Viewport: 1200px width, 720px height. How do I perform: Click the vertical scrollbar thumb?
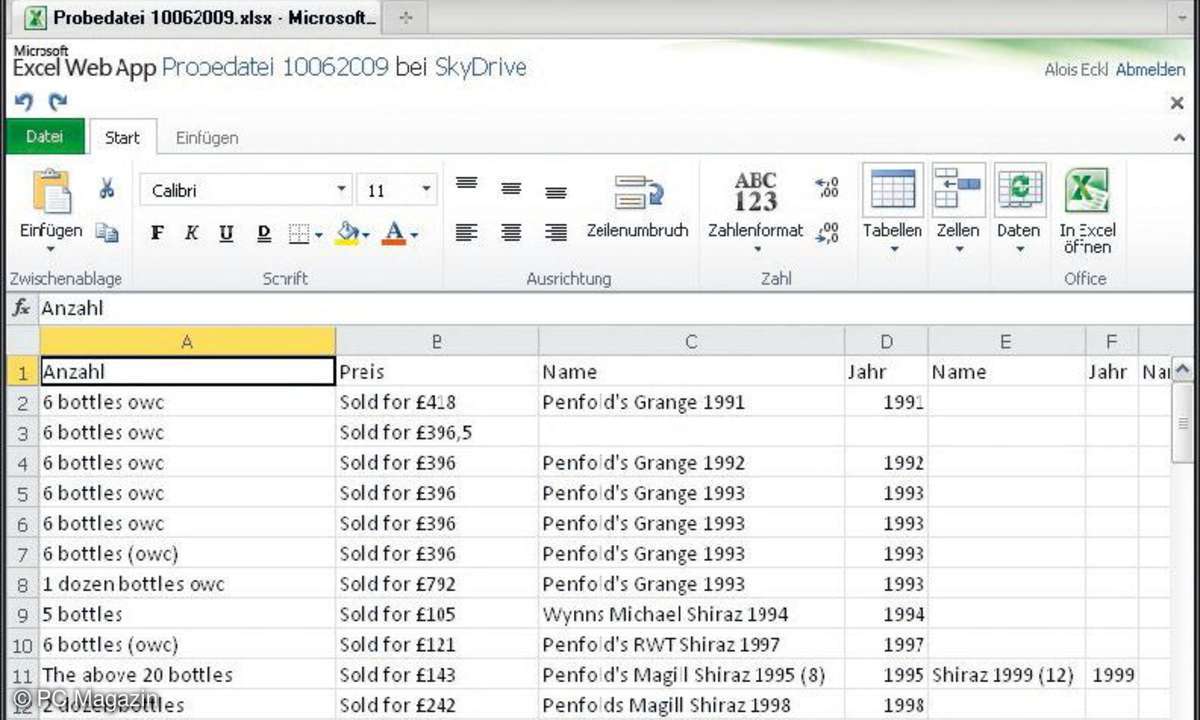click(1181, 425)
